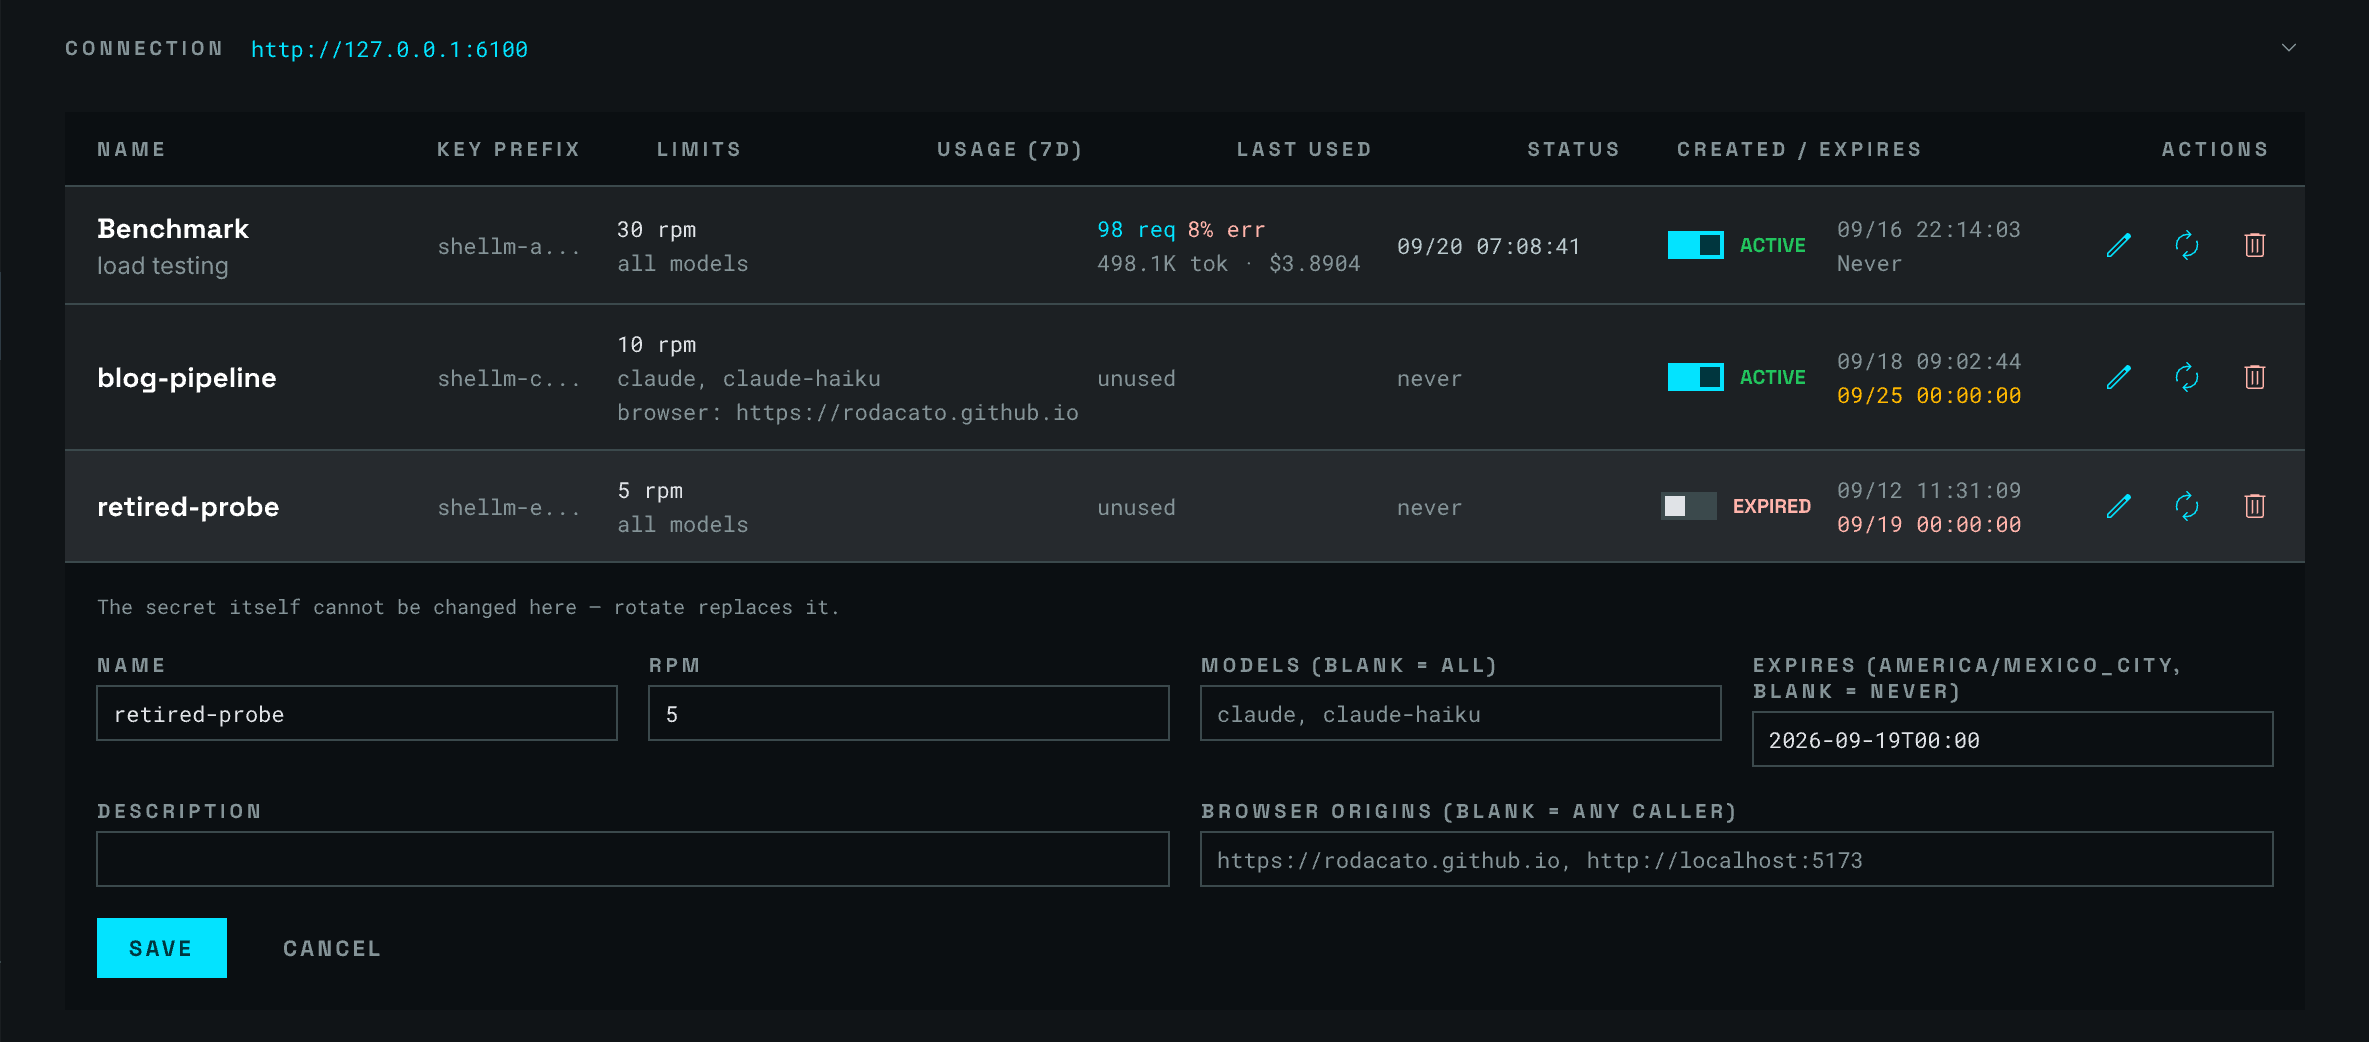
Task: Click the Last Used column header
Action: [x=1304, y=149]
